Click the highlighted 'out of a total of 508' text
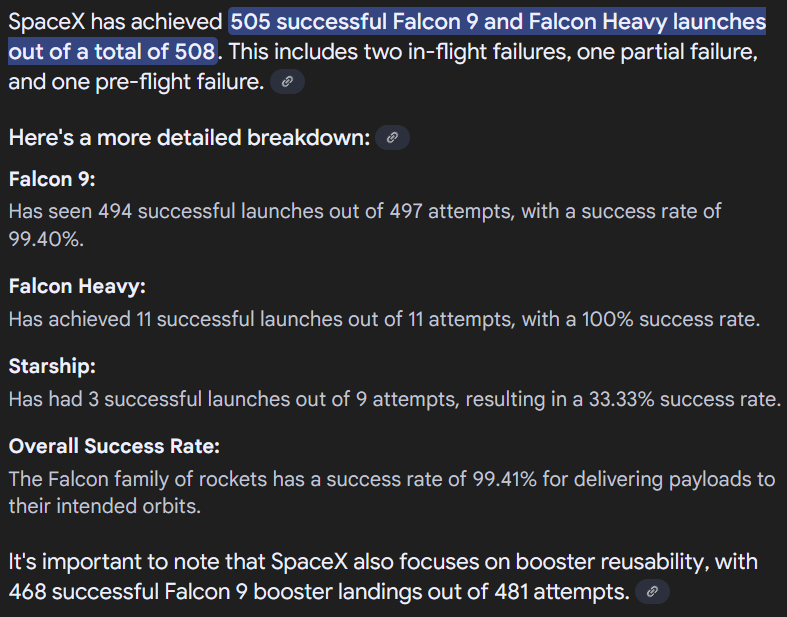Image resolution: width=787 pixels, height=617 pixels. [x=112, y=52]
